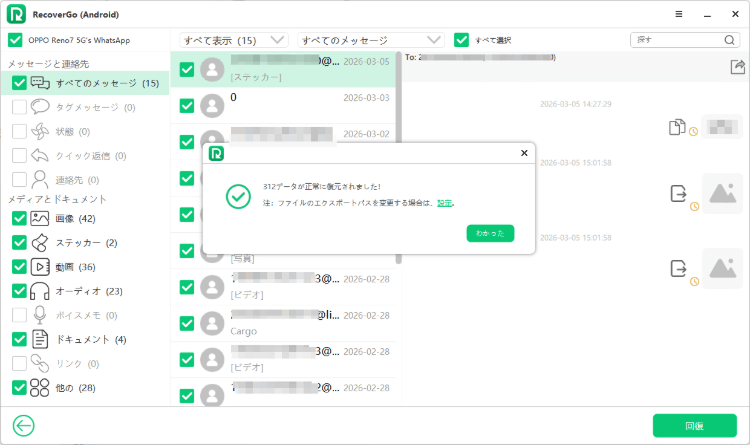750x445 pixels.
Task: Click the 回復 recover button
Action: pyautogui.click(x=695, y=425)
